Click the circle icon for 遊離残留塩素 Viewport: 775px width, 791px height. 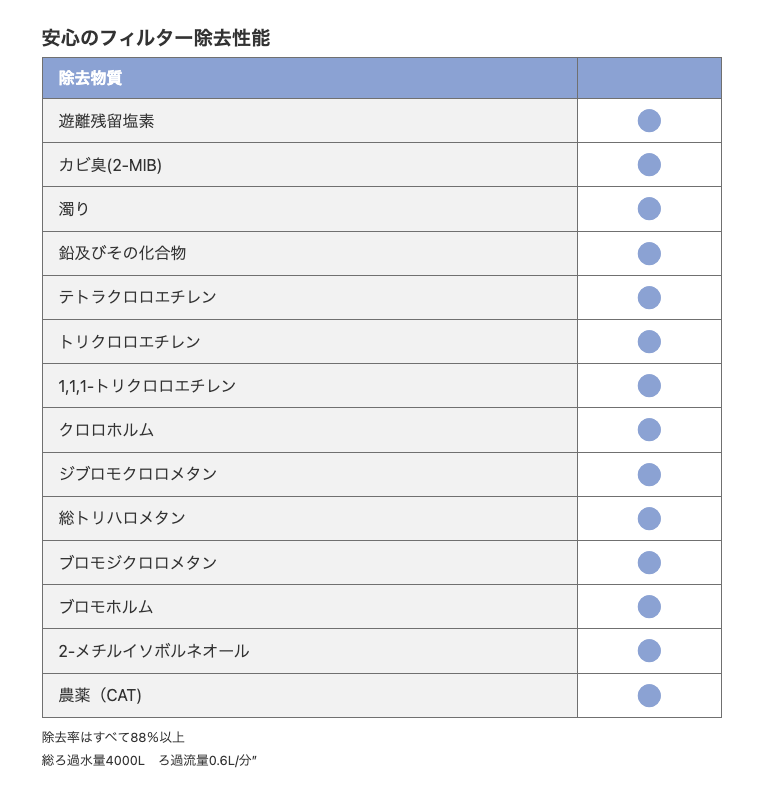pyautogui.click(x=649, y=121)
